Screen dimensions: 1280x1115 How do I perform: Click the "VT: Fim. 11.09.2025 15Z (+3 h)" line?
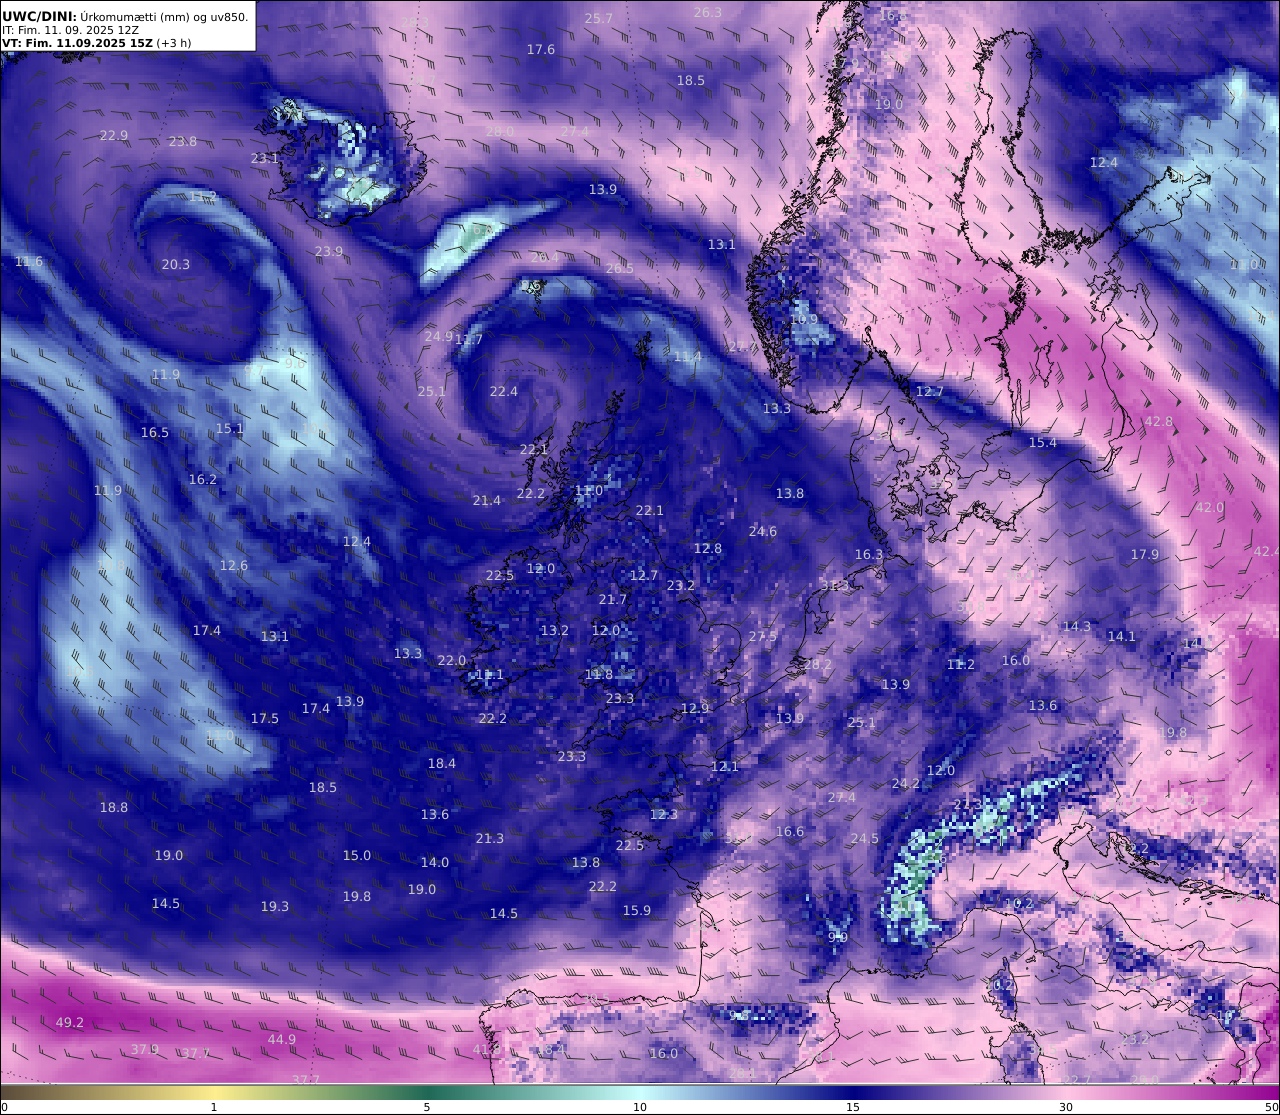97,43
